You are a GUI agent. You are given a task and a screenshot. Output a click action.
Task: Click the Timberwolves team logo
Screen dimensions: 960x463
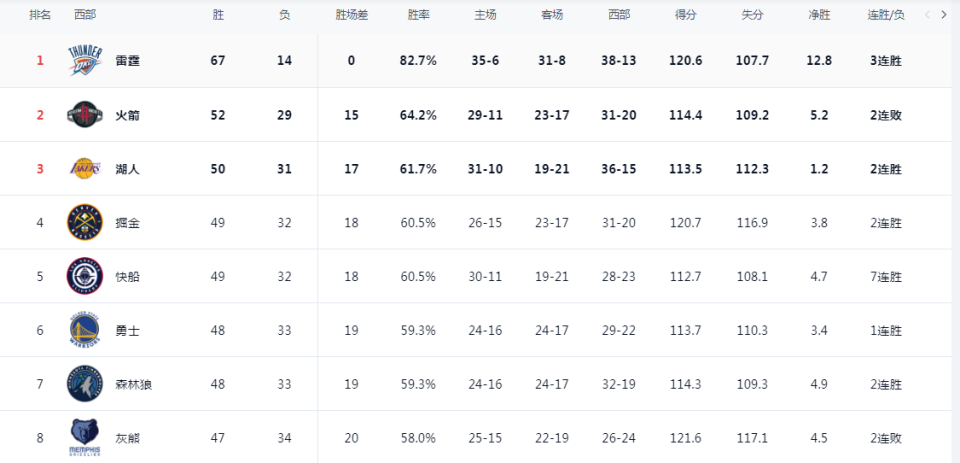point(84,384)
